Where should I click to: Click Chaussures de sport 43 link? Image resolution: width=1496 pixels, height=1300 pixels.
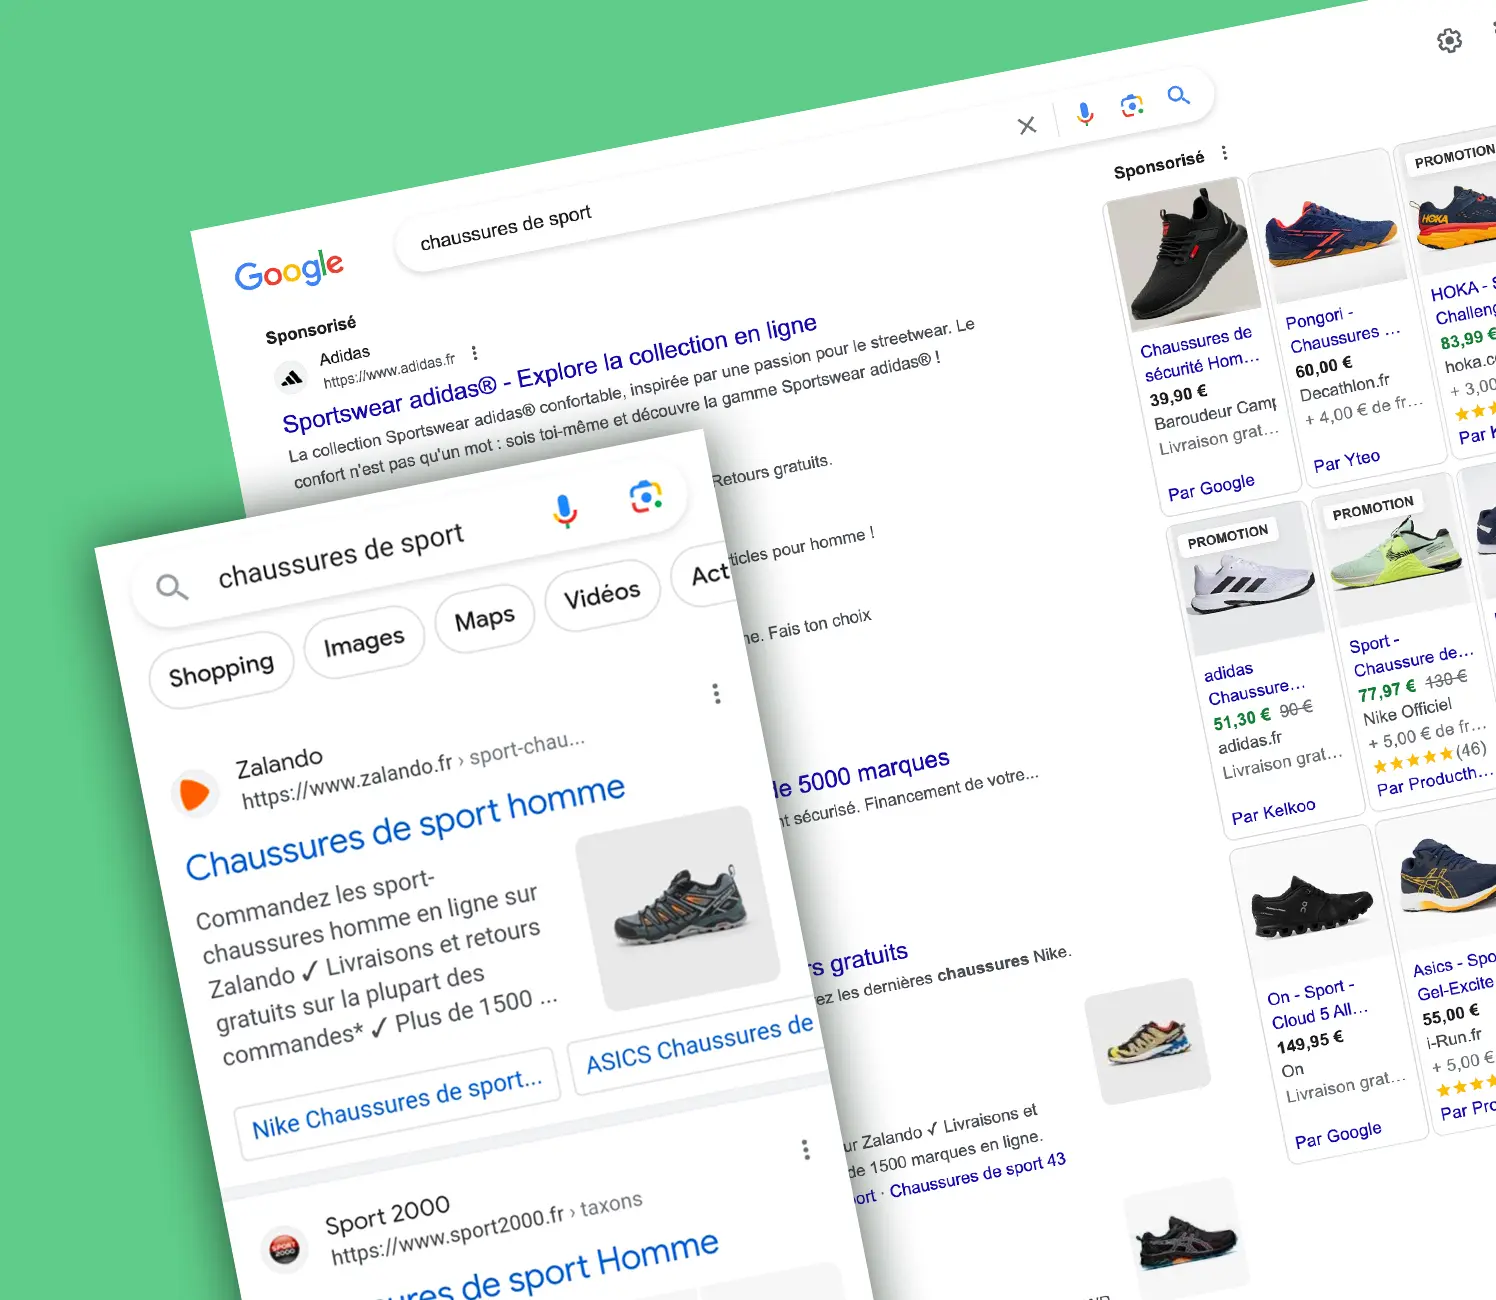[978, 1175]
